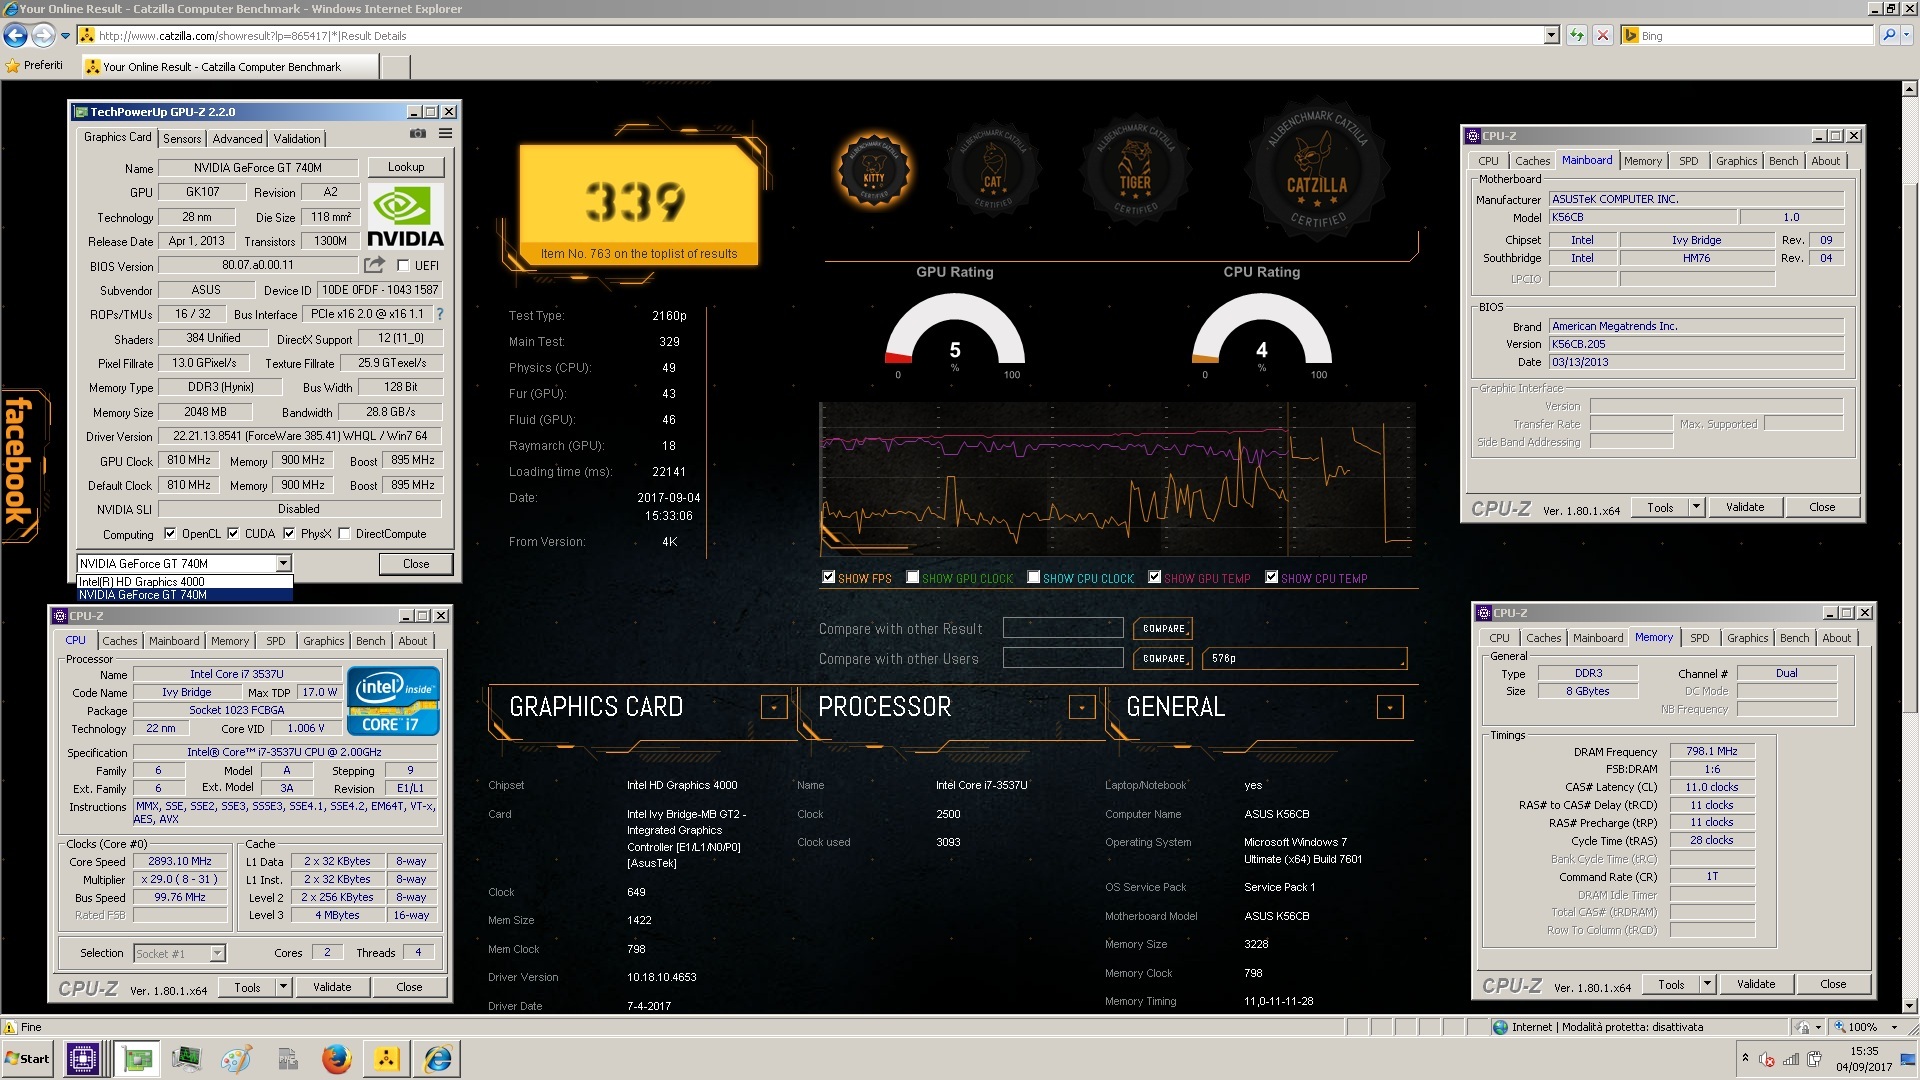
Task: Open Firefox from the taskbar
Action: pos(336,1058)
